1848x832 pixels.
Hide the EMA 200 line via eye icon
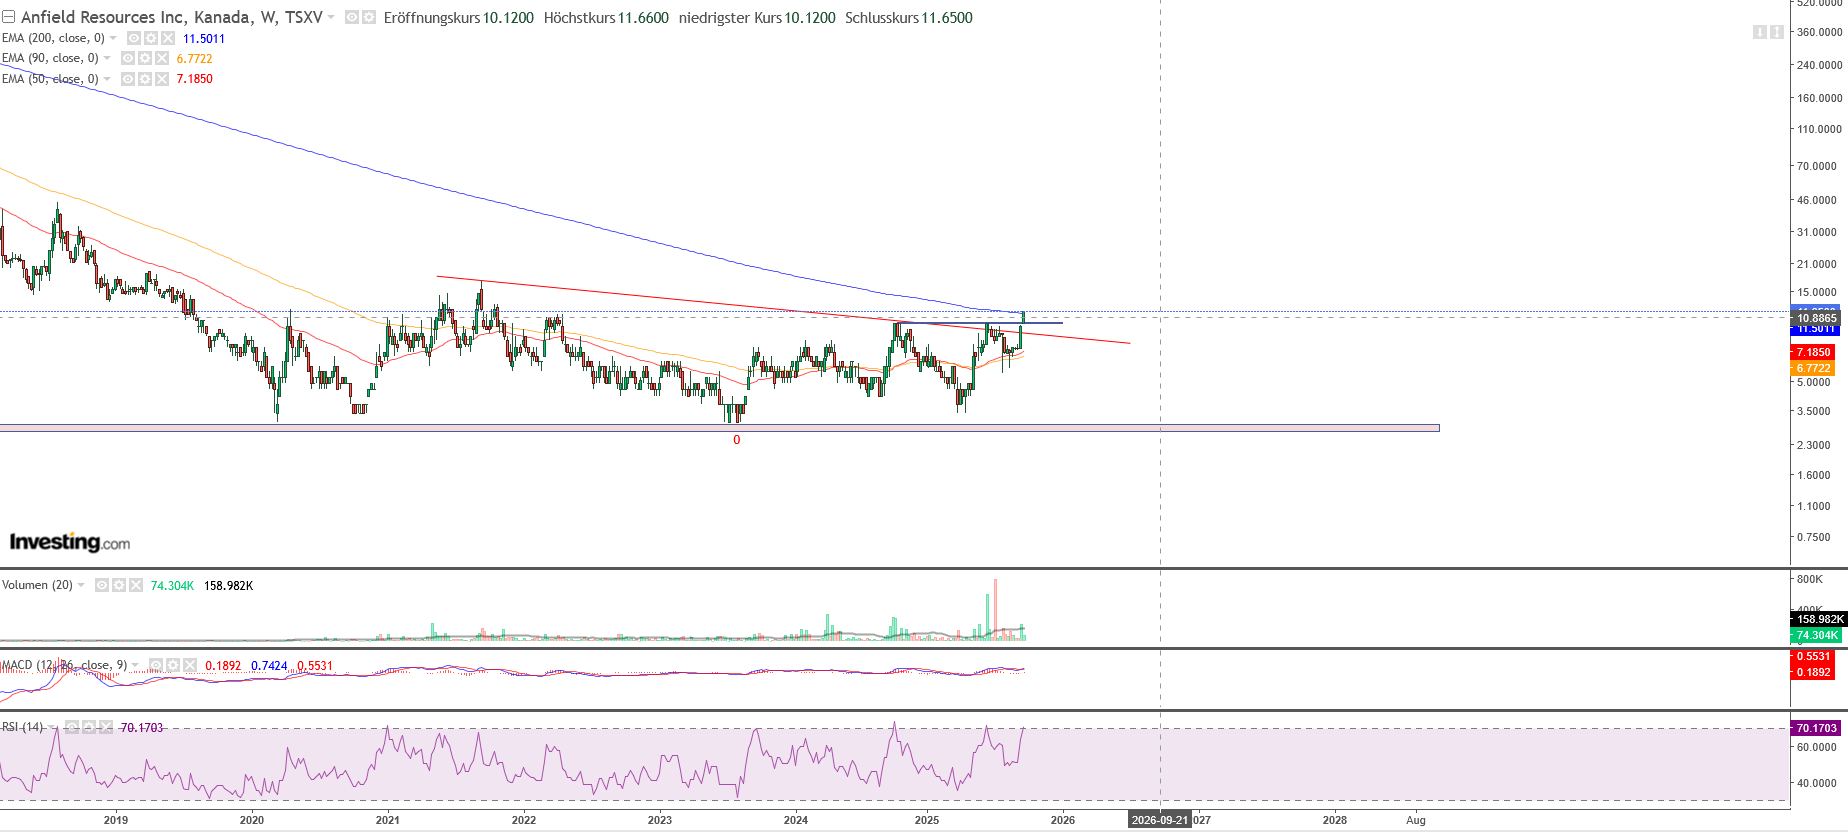coord(134,38)
